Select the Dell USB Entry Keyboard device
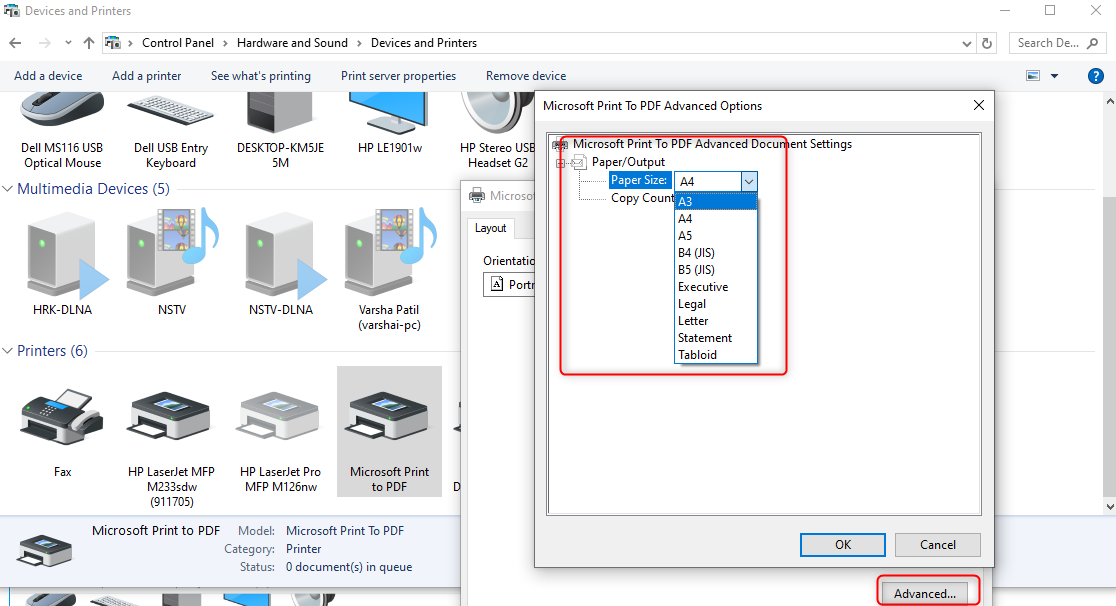 pos(171,132)
